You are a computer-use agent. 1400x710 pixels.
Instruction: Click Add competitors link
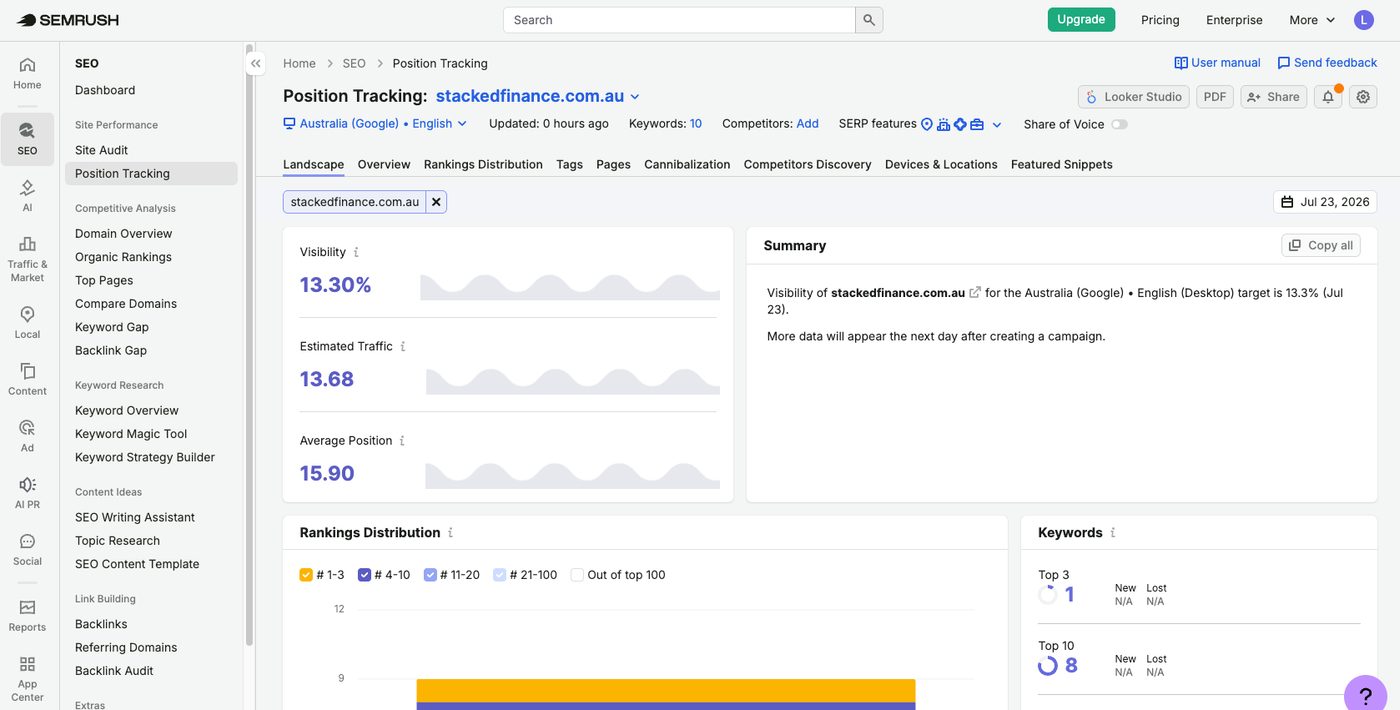807,124
